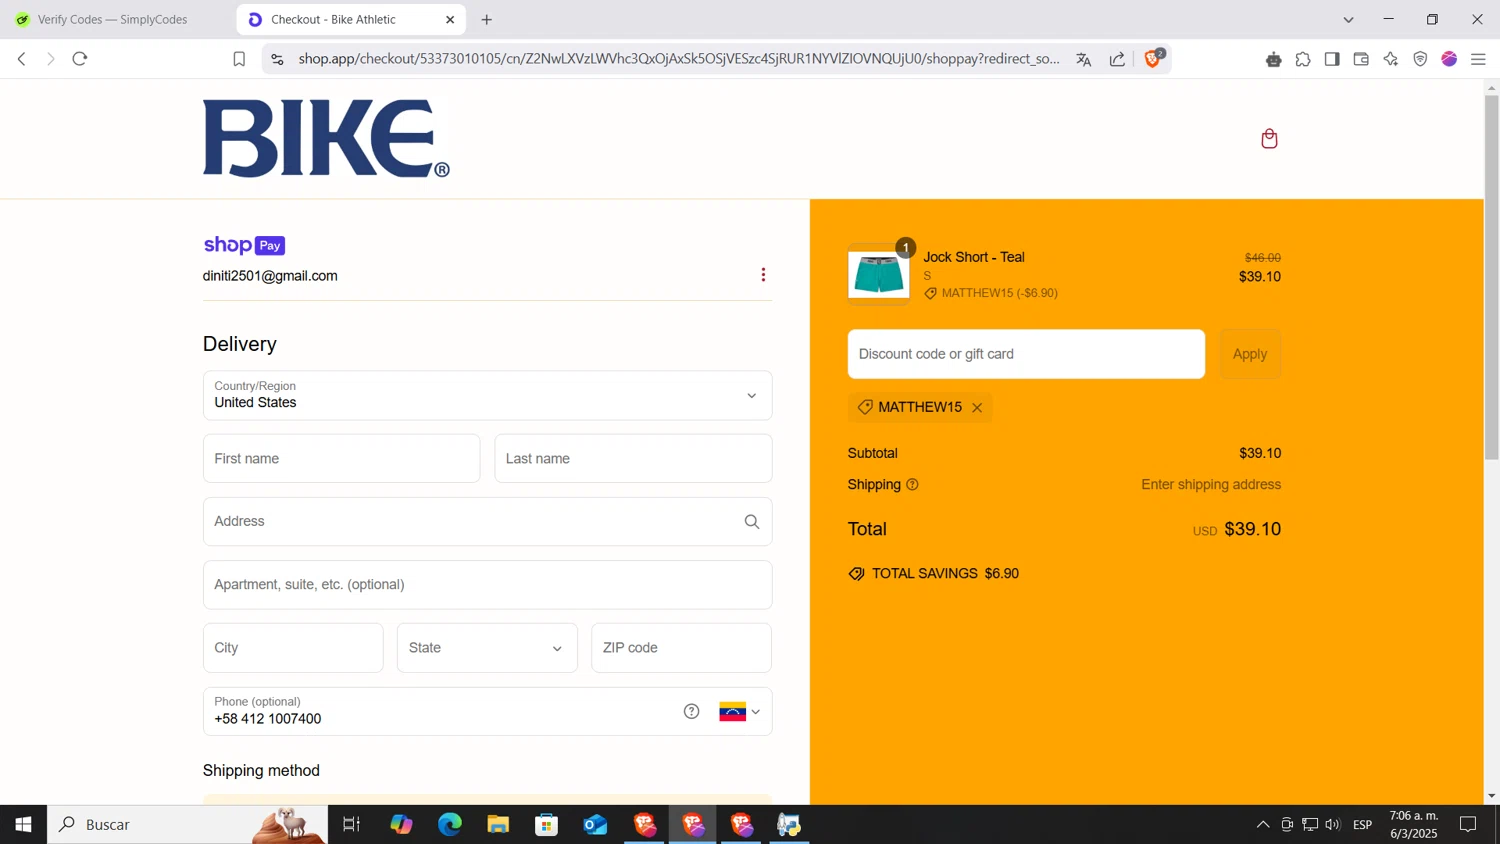Click the ZIP code field

tap(681, 648)
